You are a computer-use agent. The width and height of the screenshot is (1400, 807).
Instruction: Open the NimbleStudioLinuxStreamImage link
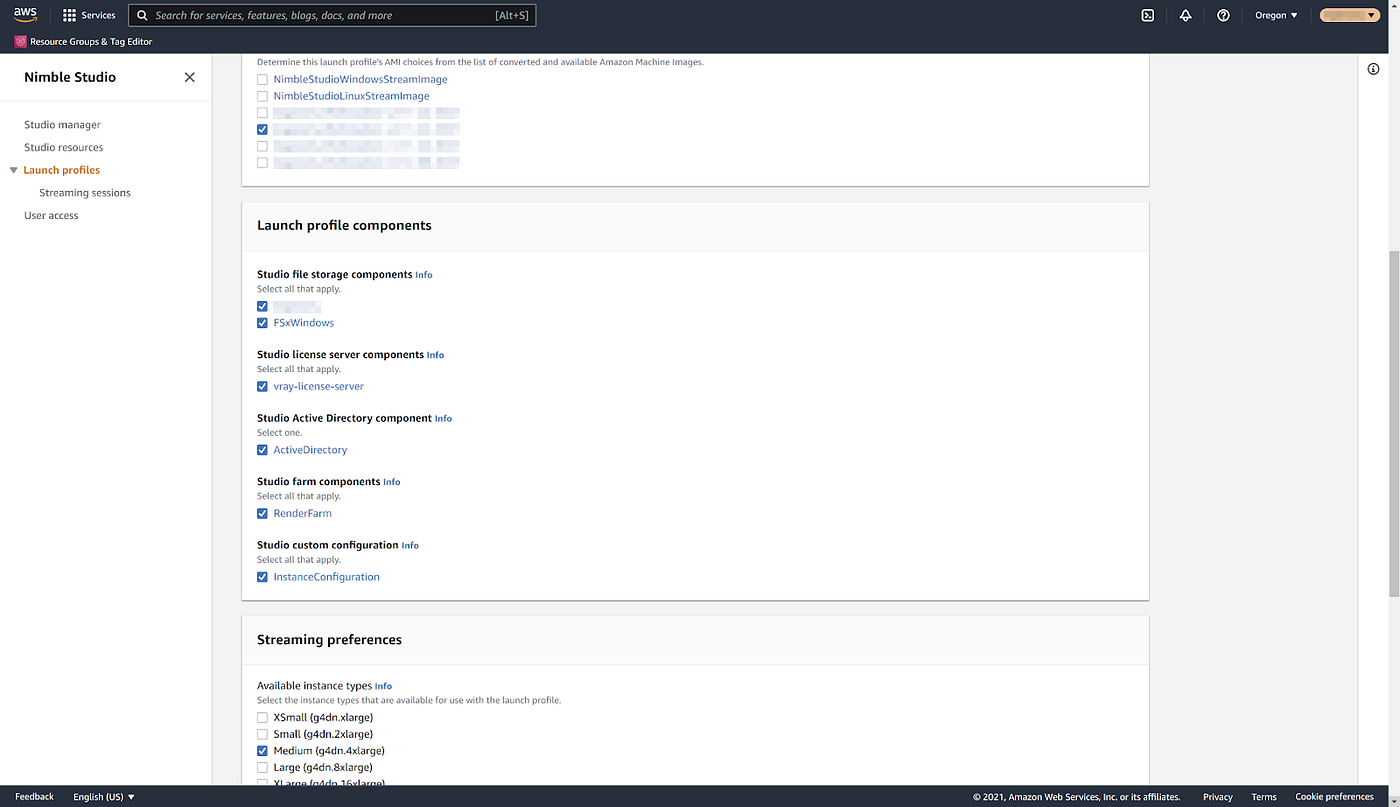(x=351, y=96)
